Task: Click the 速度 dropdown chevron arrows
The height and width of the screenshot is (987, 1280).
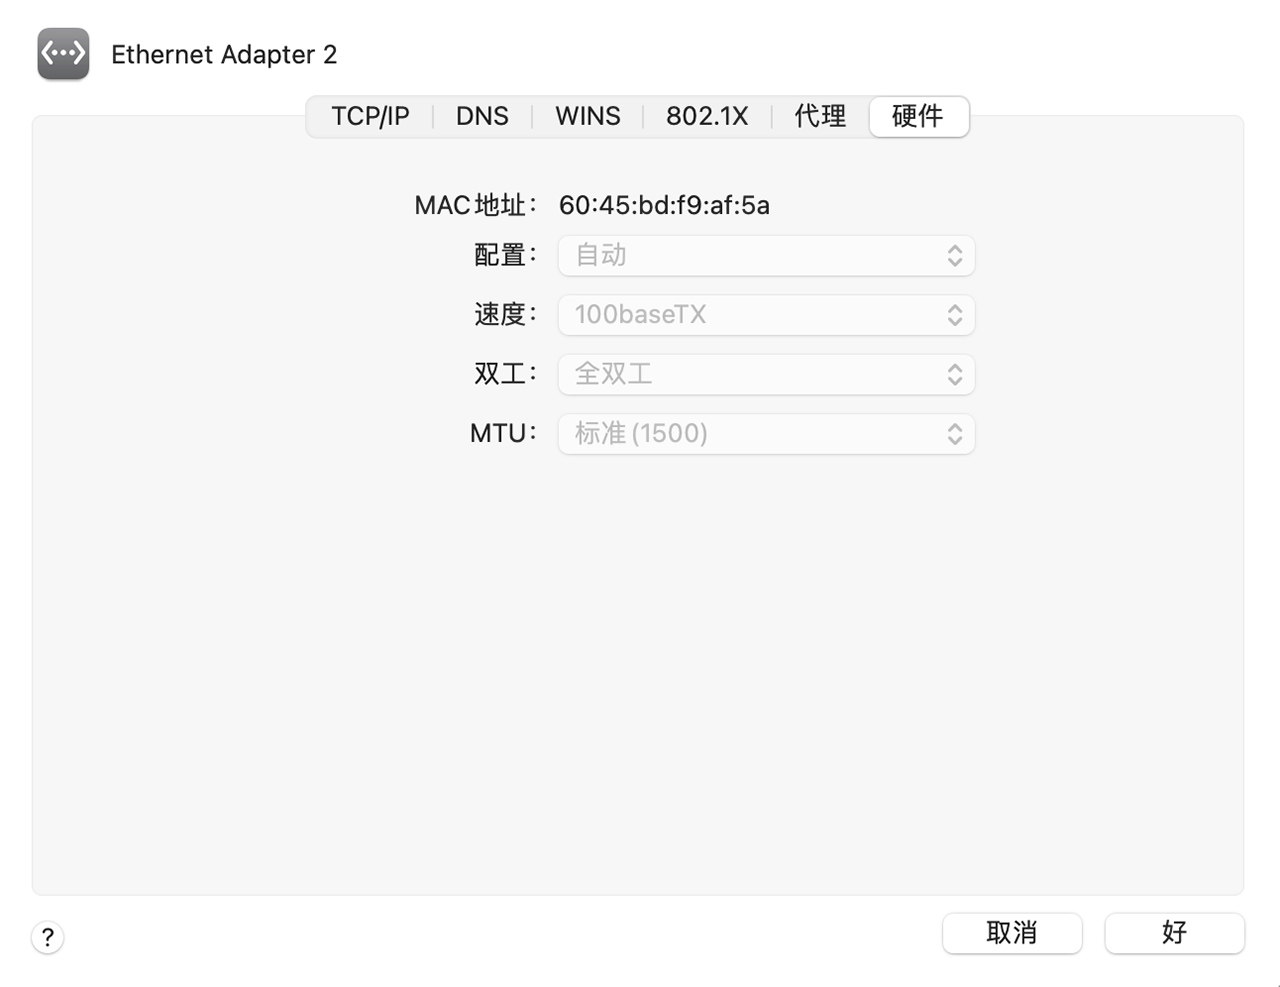Action: tap(954, 315)
